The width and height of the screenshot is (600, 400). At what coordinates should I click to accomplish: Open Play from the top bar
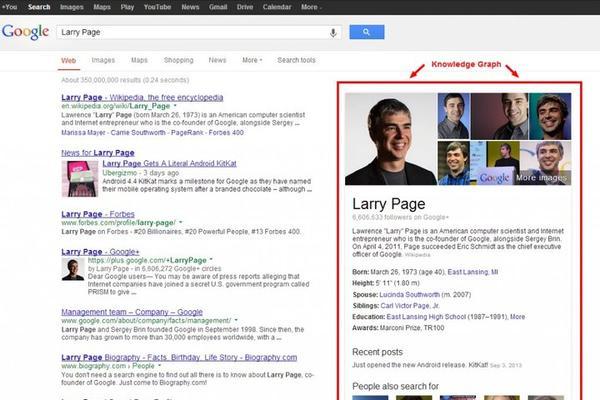127,7
